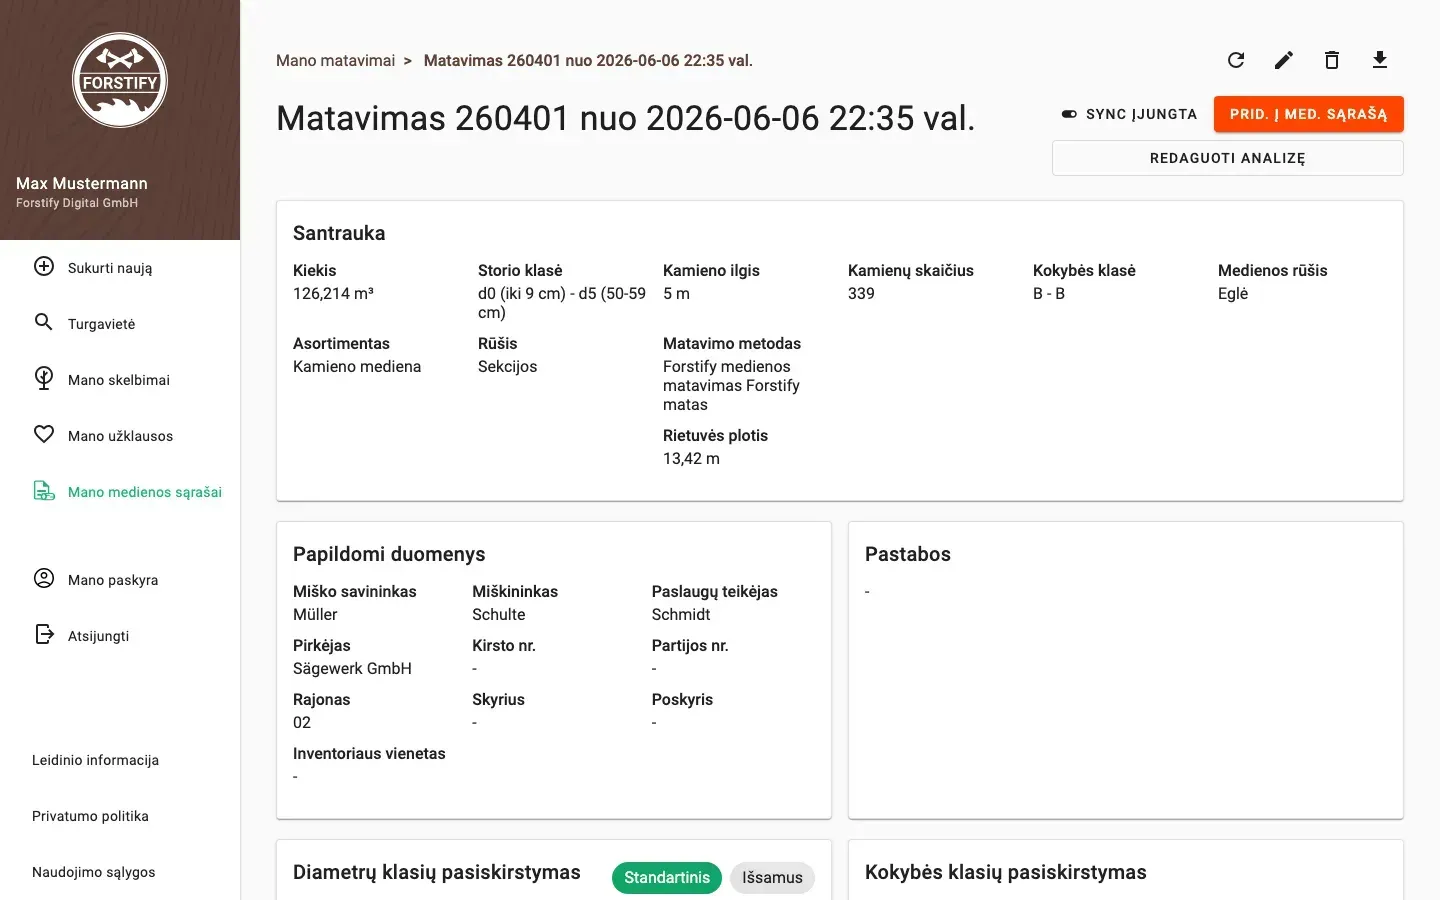Click PRID. Į MED. SĄRAŠĄ button
Screen dimensions: 1440x900
[x=1309, y=114]
